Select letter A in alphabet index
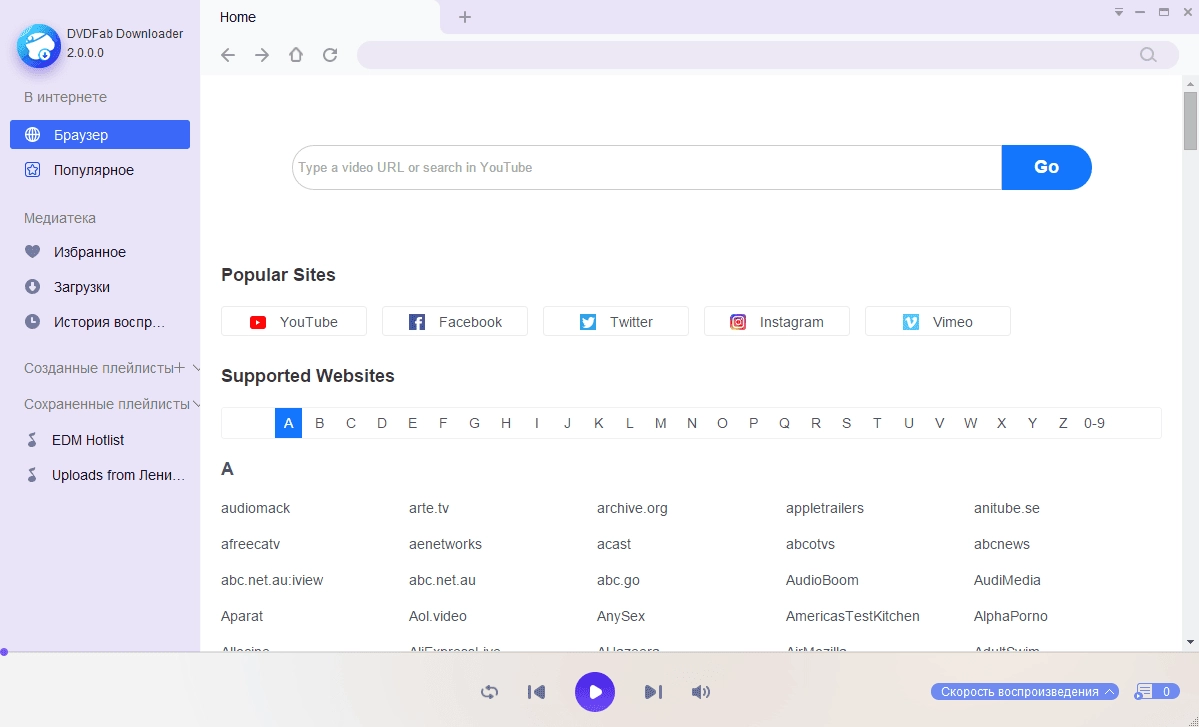The width and height of the screenshot is (1199, 727). click(x=288, y=423)
